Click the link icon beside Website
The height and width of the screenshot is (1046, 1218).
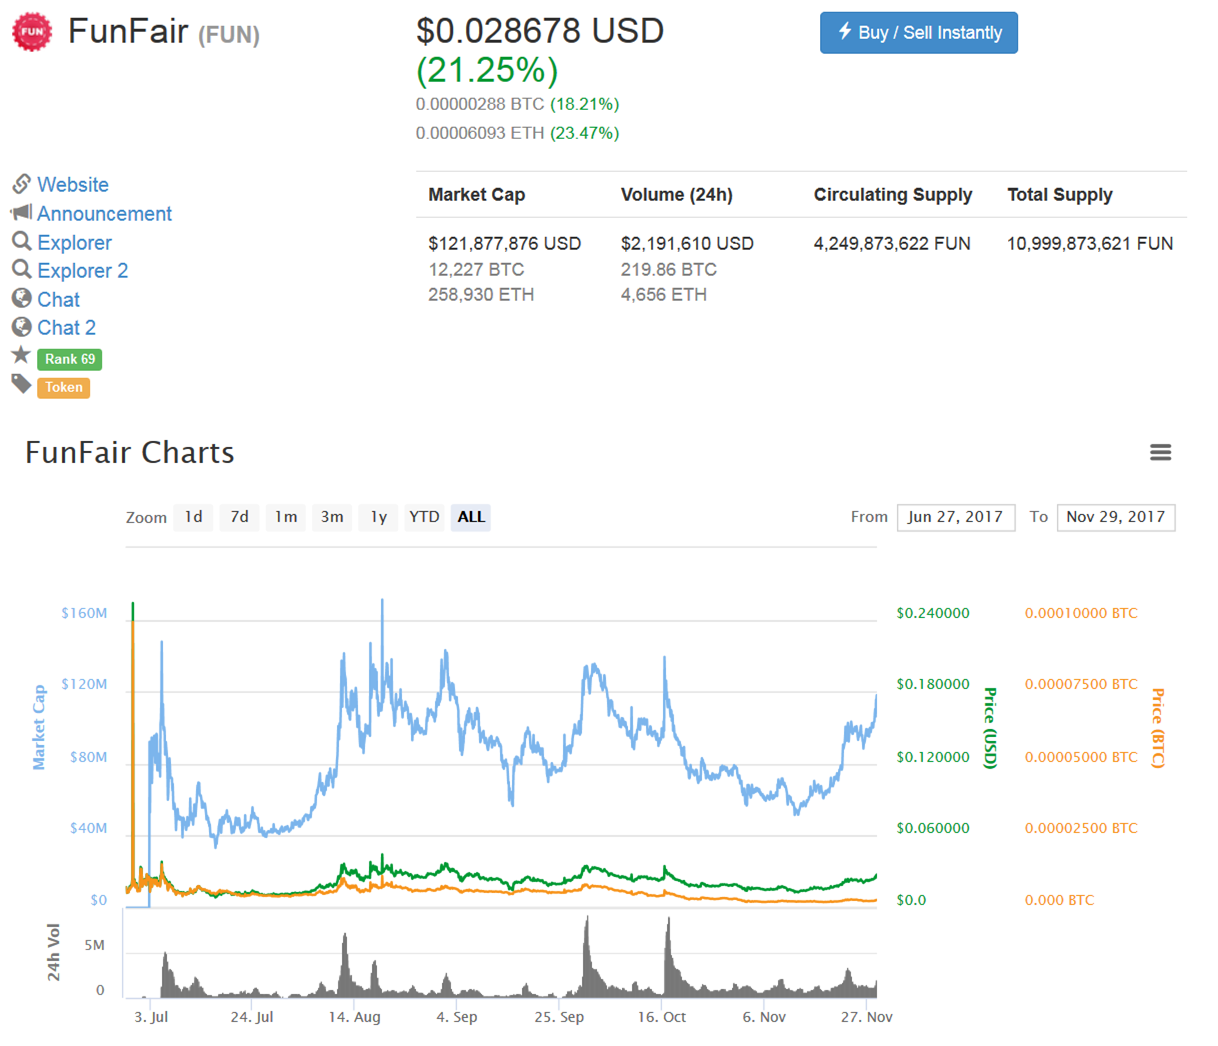(x=22, y=184)
